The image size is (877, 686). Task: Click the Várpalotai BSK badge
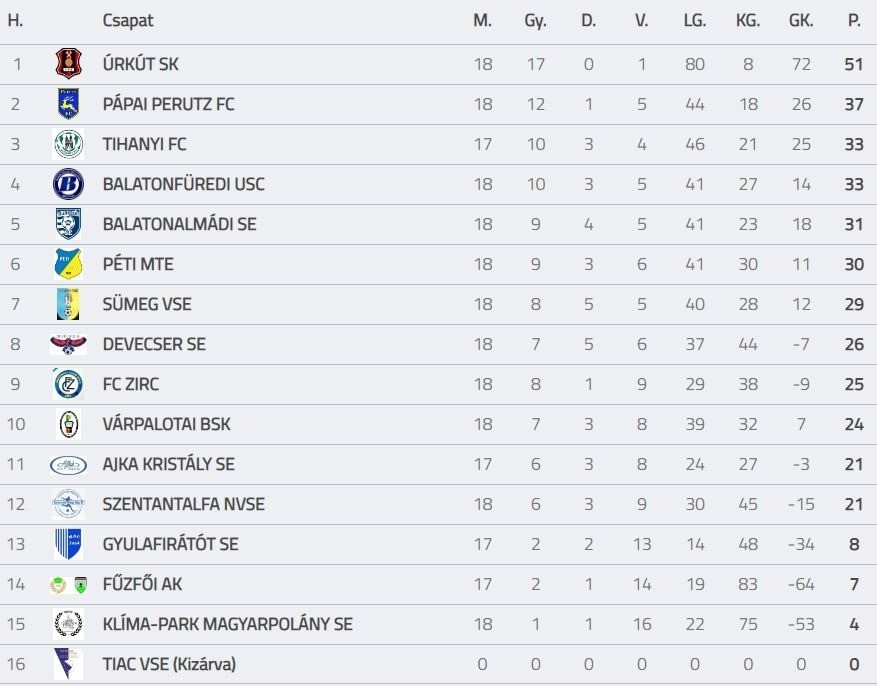68,424
